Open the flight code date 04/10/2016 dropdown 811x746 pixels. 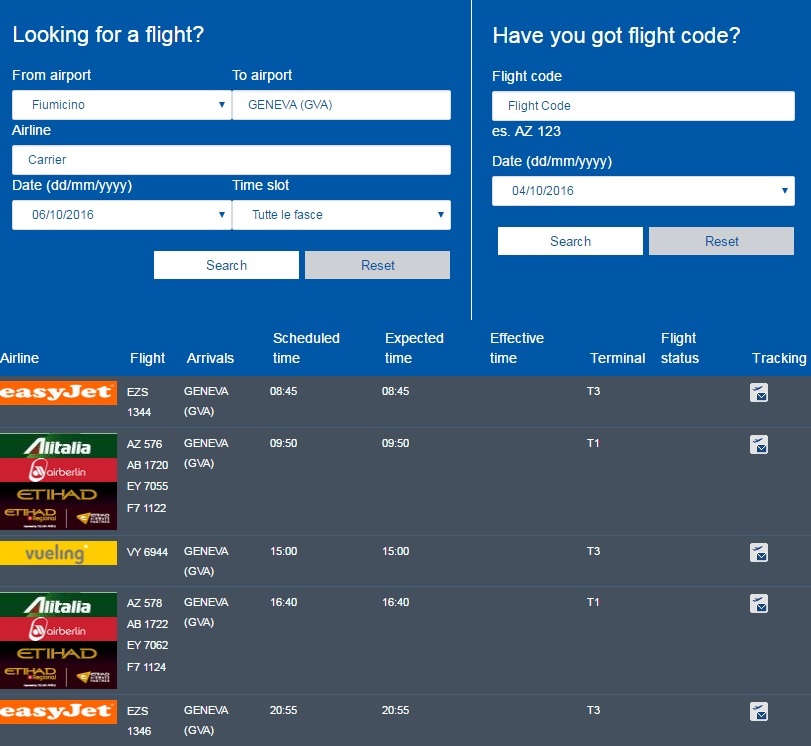(643, 191)
